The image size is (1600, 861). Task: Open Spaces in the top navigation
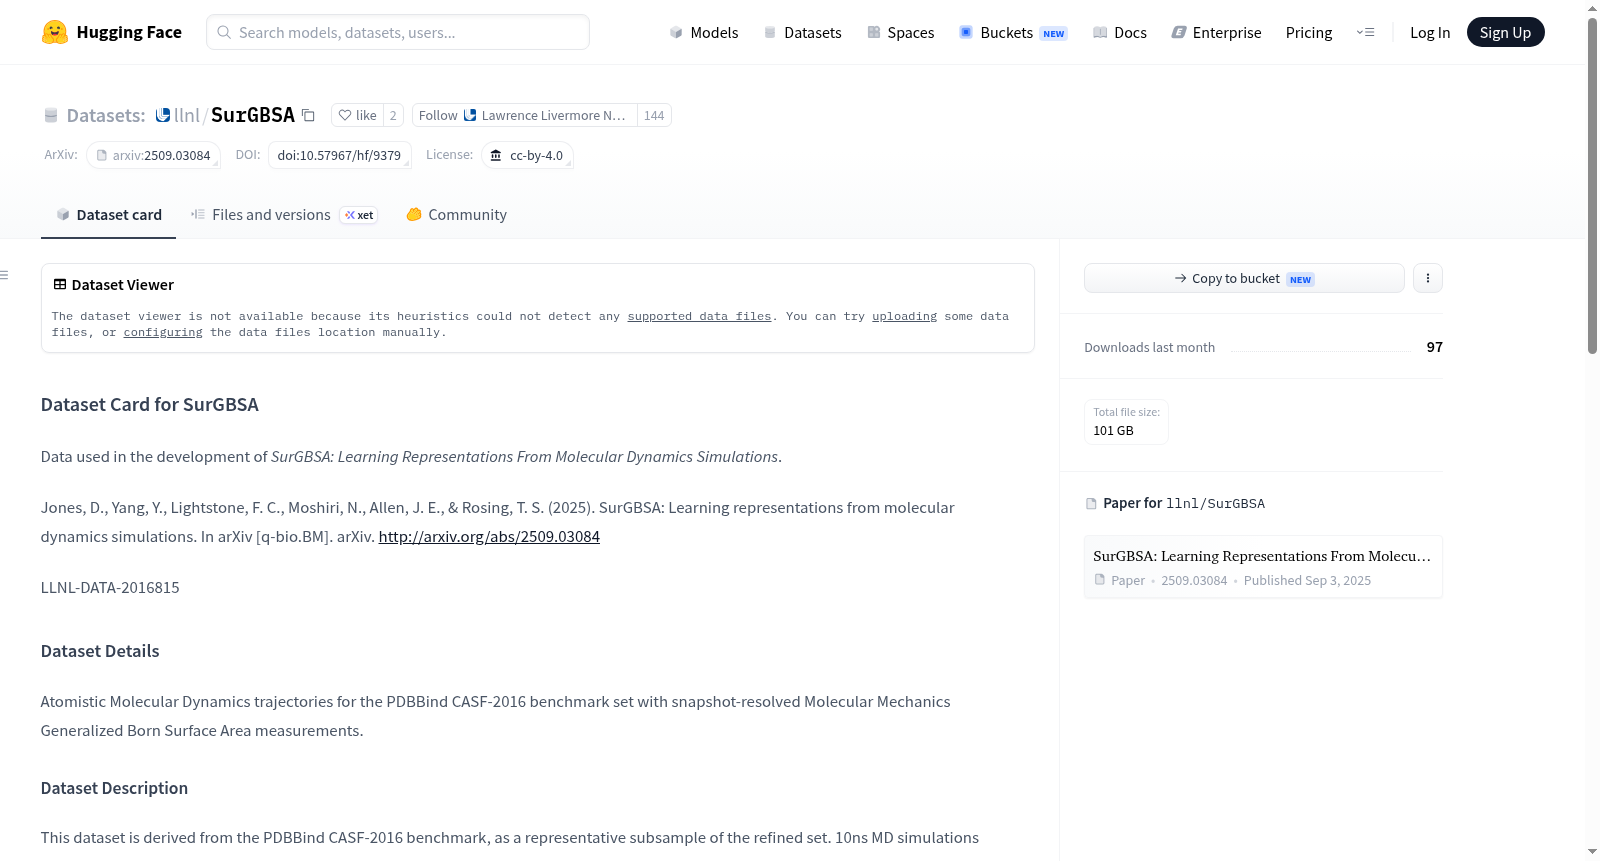click(x=900, y=33)
